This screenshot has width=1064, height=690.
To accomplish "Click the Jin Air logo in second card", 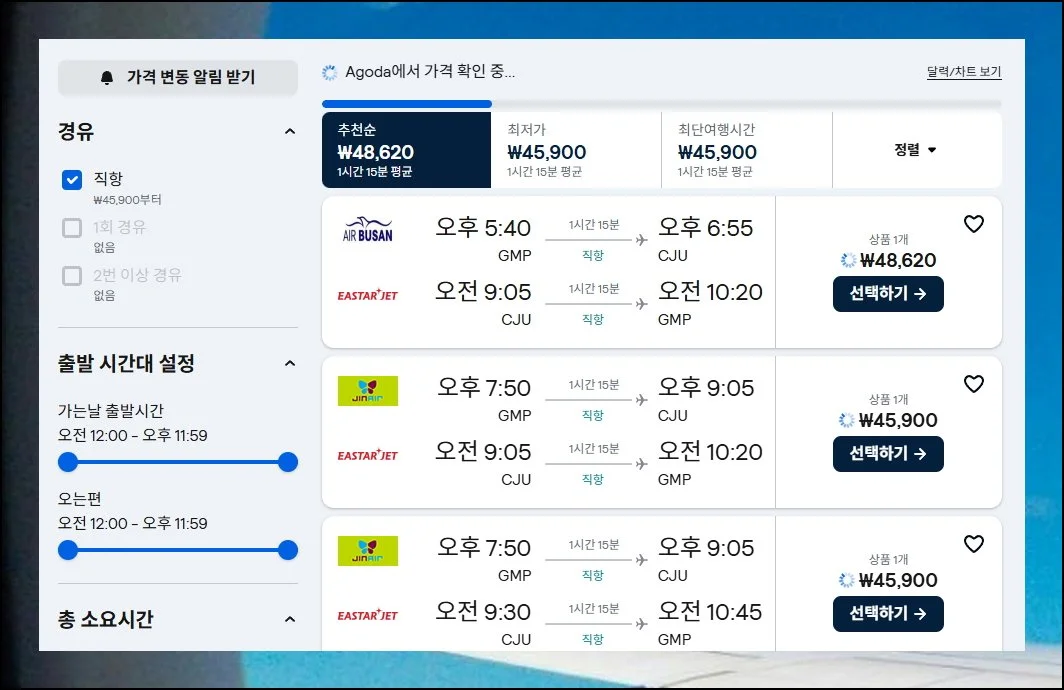I will 368,391.
